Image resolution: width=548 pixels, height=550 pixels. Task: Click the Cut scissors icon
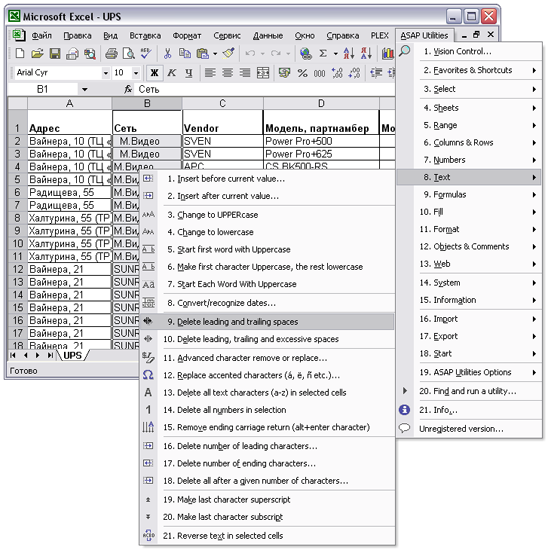(x=167, y=54)
